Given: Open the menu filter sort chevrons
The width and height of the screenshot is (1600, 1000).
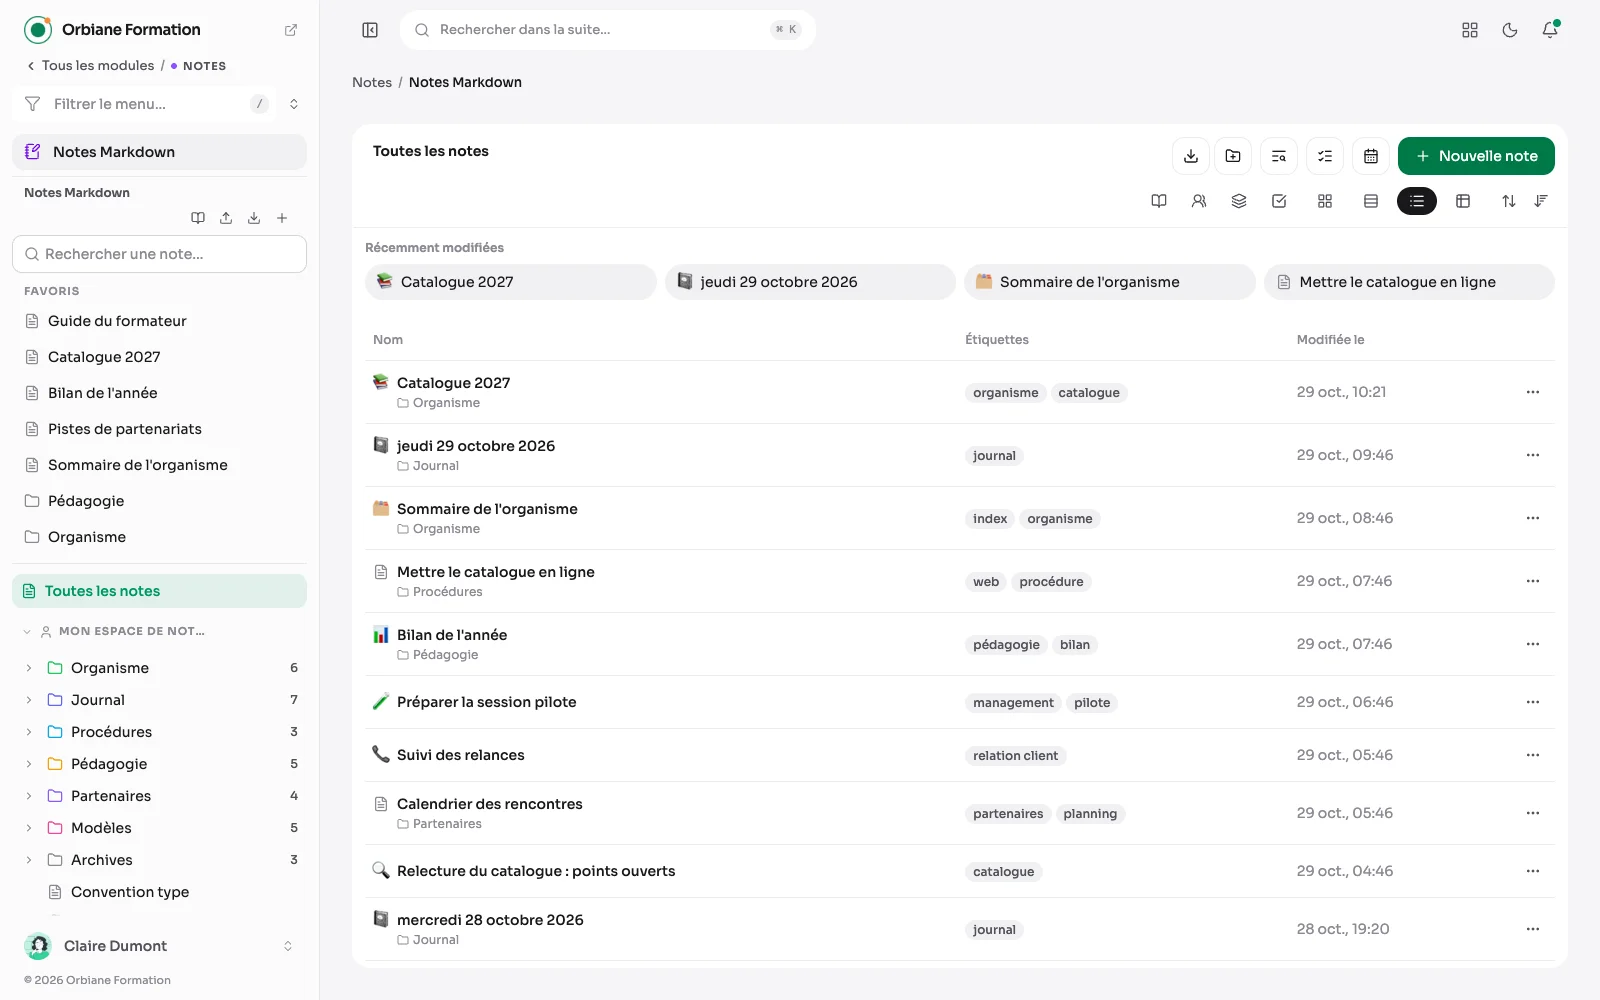Looking at the screenshot, I should 294,104.
